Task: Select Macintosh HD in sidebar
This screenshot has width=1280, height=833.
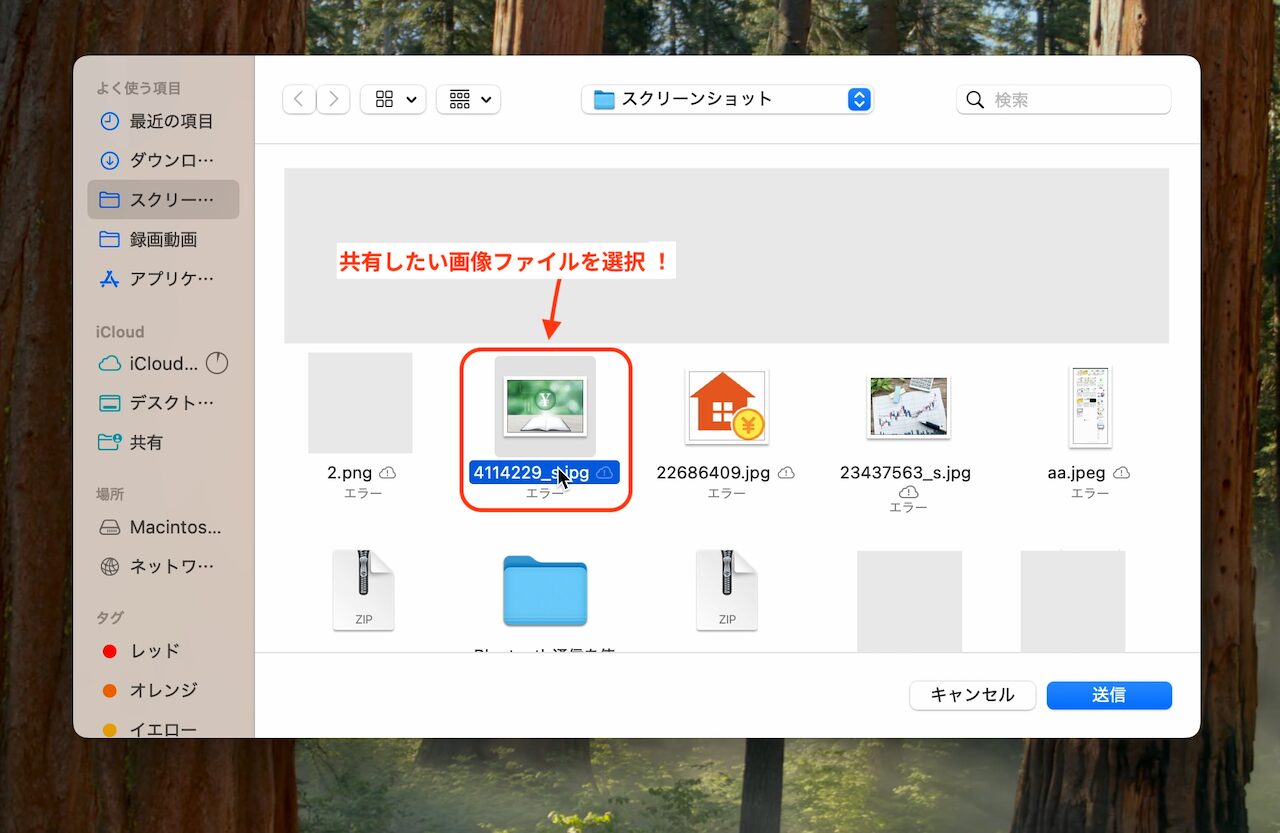Action: 163,527
